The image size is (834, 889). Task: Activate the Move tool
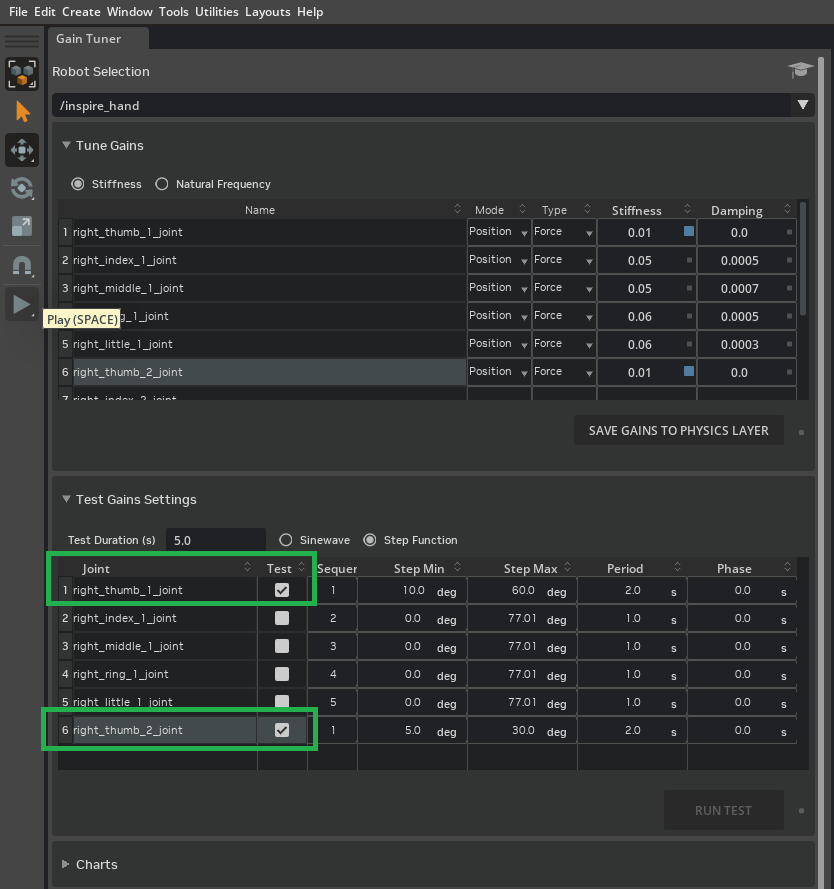[22, 150]
